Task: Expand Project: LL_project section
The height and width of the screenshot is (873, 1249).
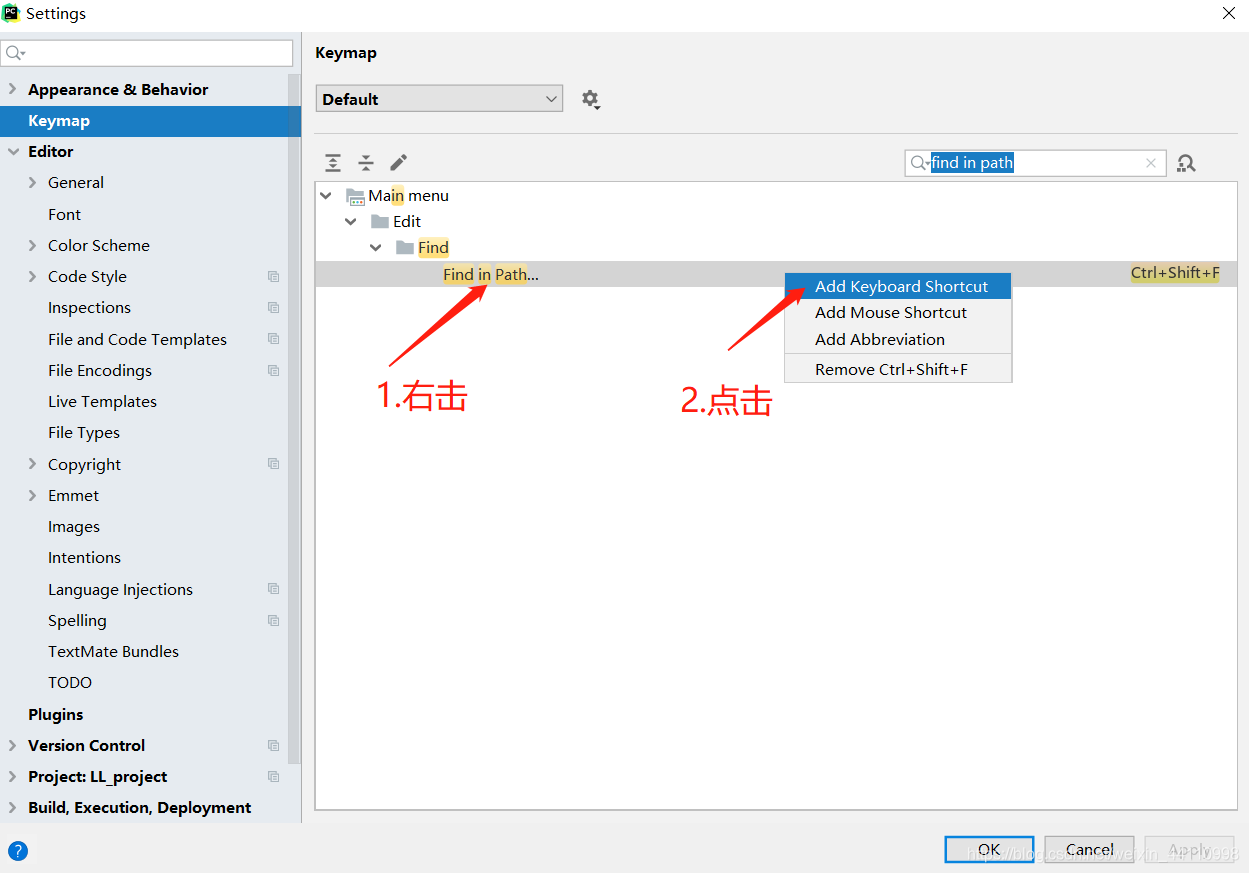Action: pos(13,776)
